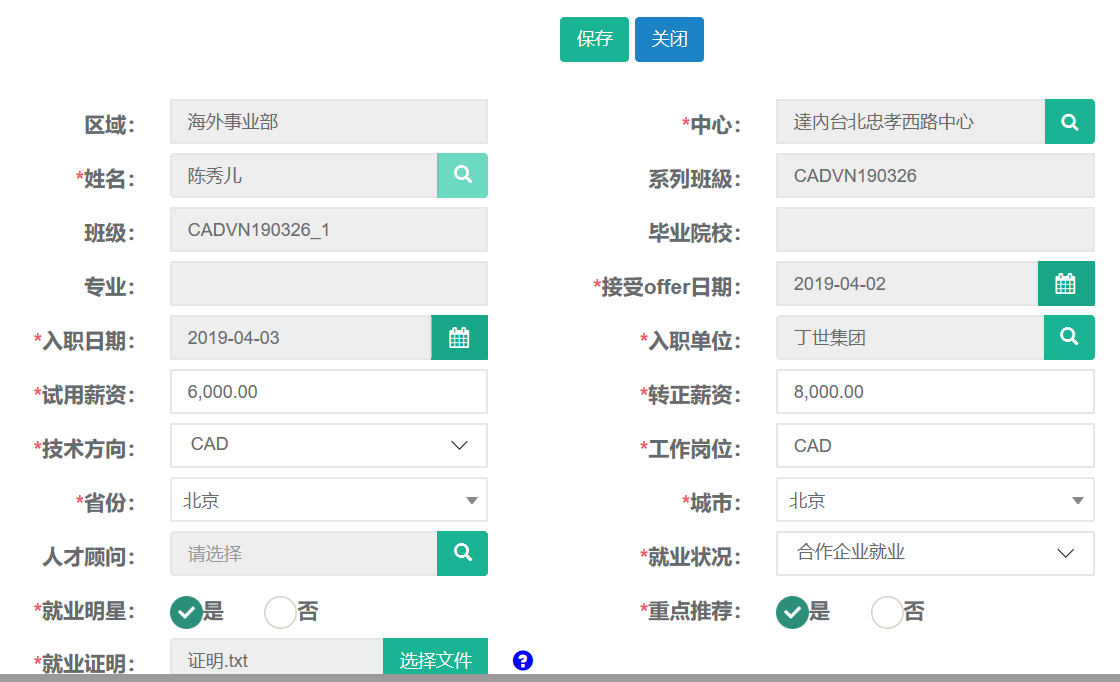Viewport: 1120px width, 682px height.
Task: Open calendar for 接受offer日期
Action: [x=1066, y=284]
